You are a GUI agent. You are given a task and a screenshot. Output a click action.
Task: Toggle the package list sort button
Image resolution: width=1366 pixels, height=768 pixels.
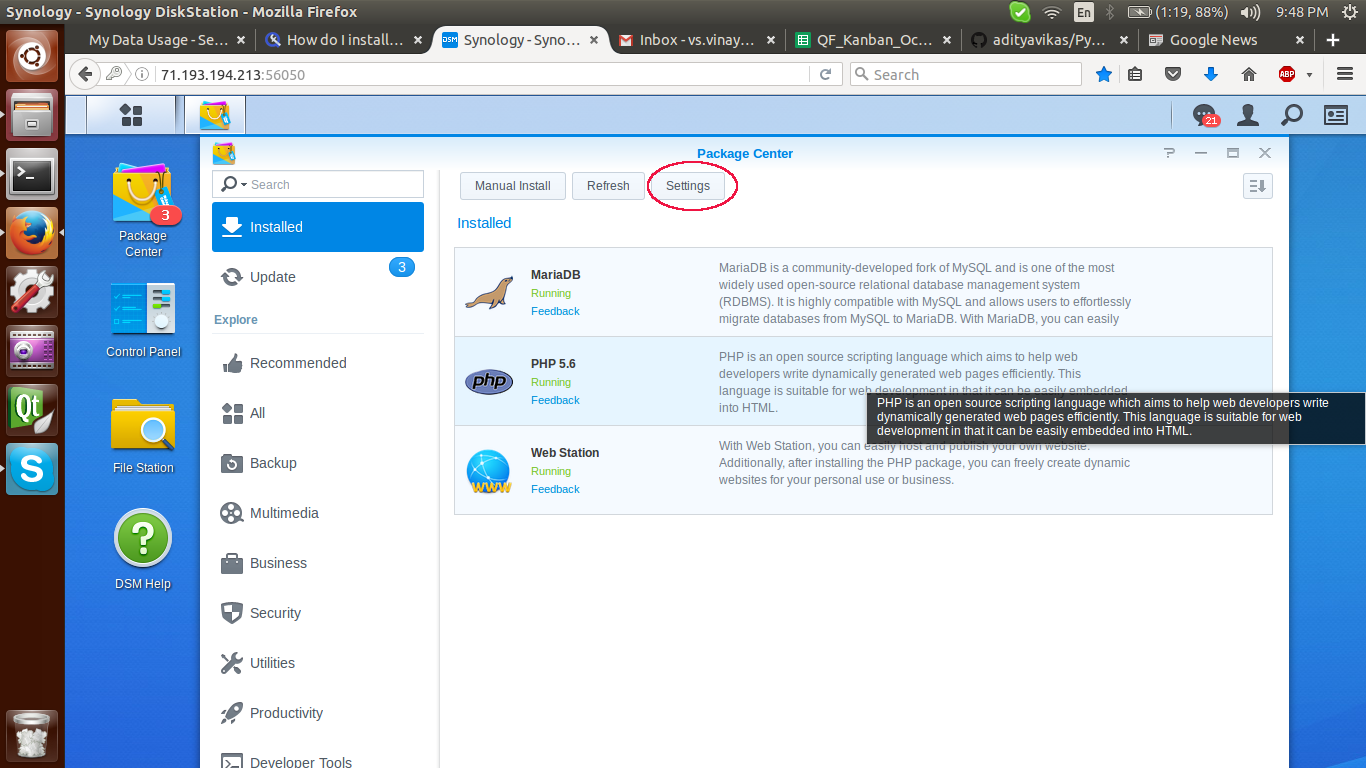(1258, 186)
